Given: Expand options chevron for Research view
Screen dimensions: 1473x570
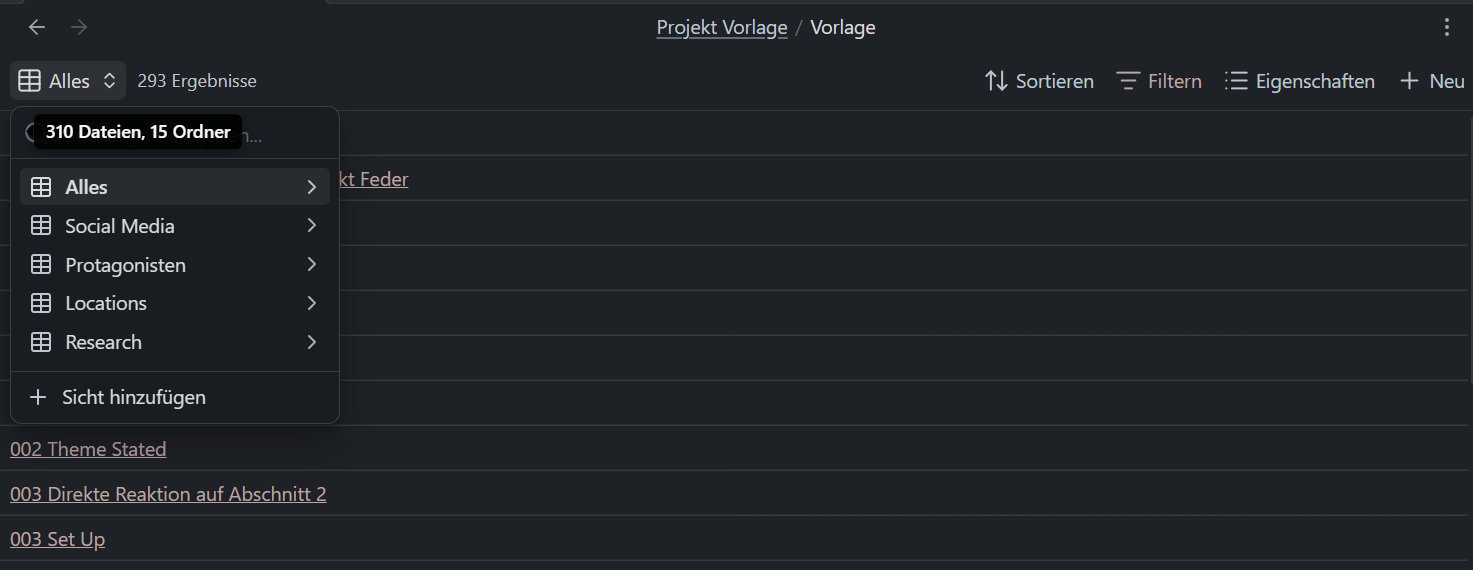Looking at the screenshot, I should [x=312, y=342].
